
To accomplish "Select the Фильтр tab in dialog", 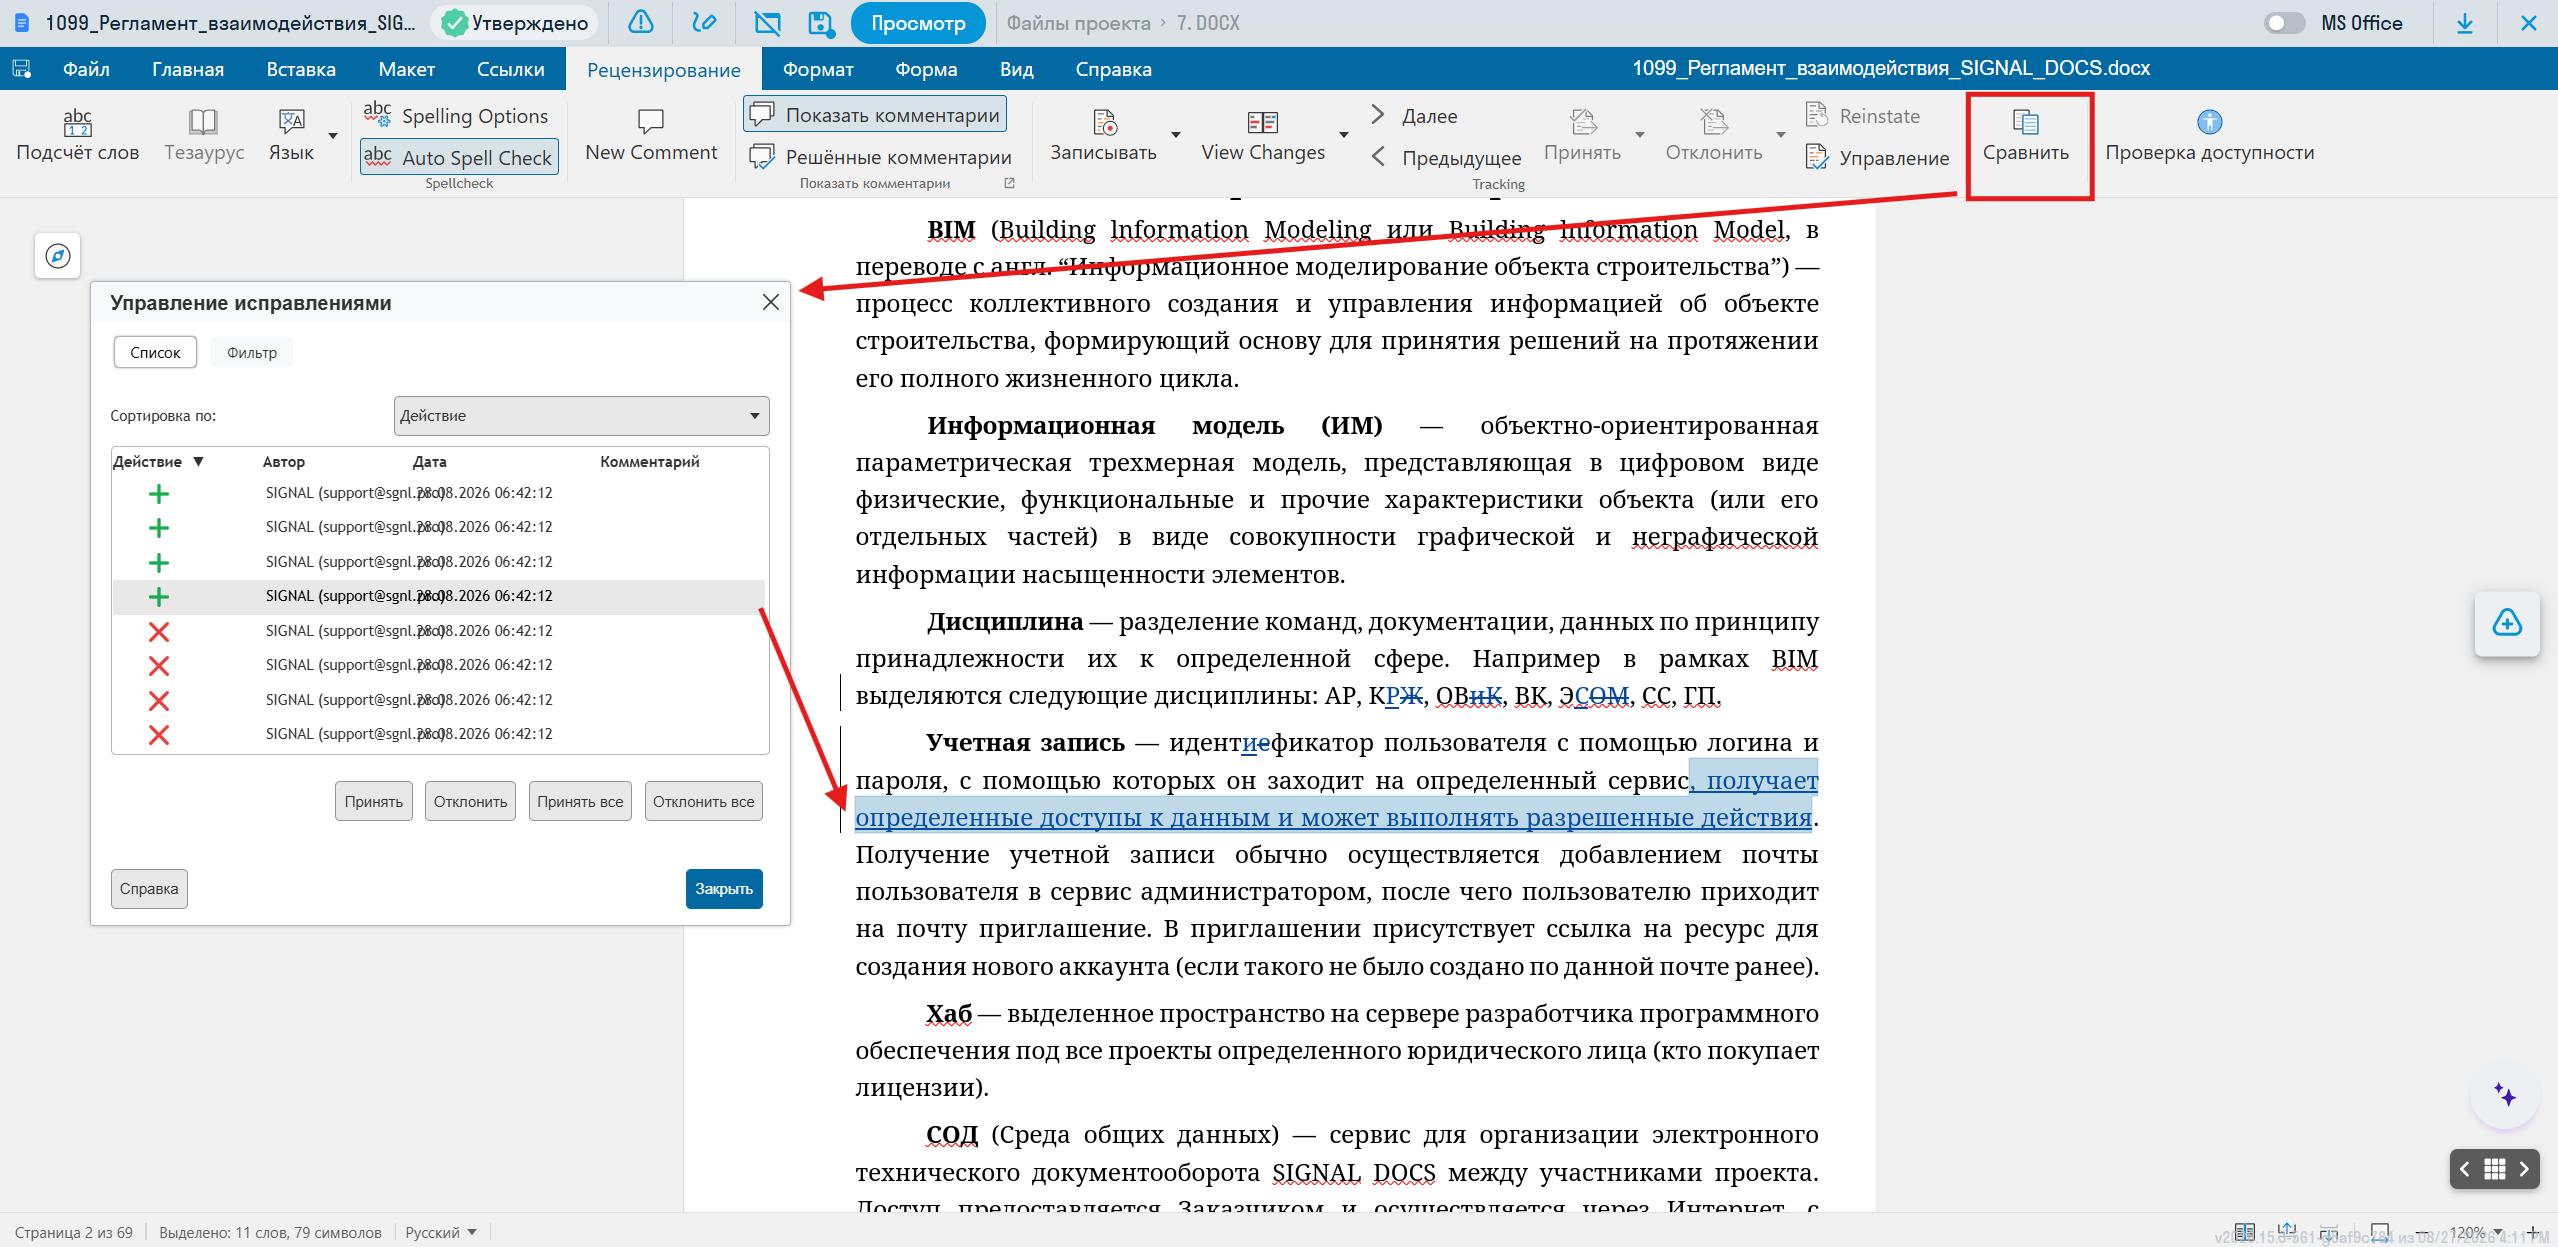I will pos(252,352).
